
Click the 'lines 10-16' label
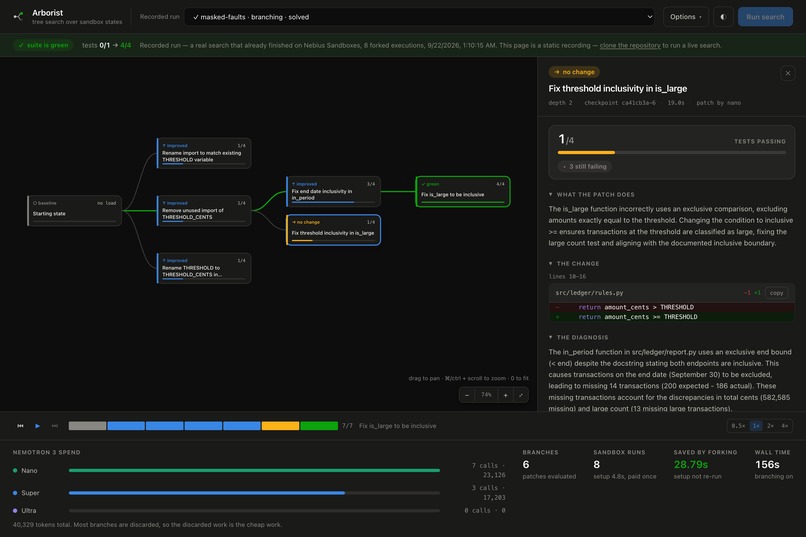point(567,276)
